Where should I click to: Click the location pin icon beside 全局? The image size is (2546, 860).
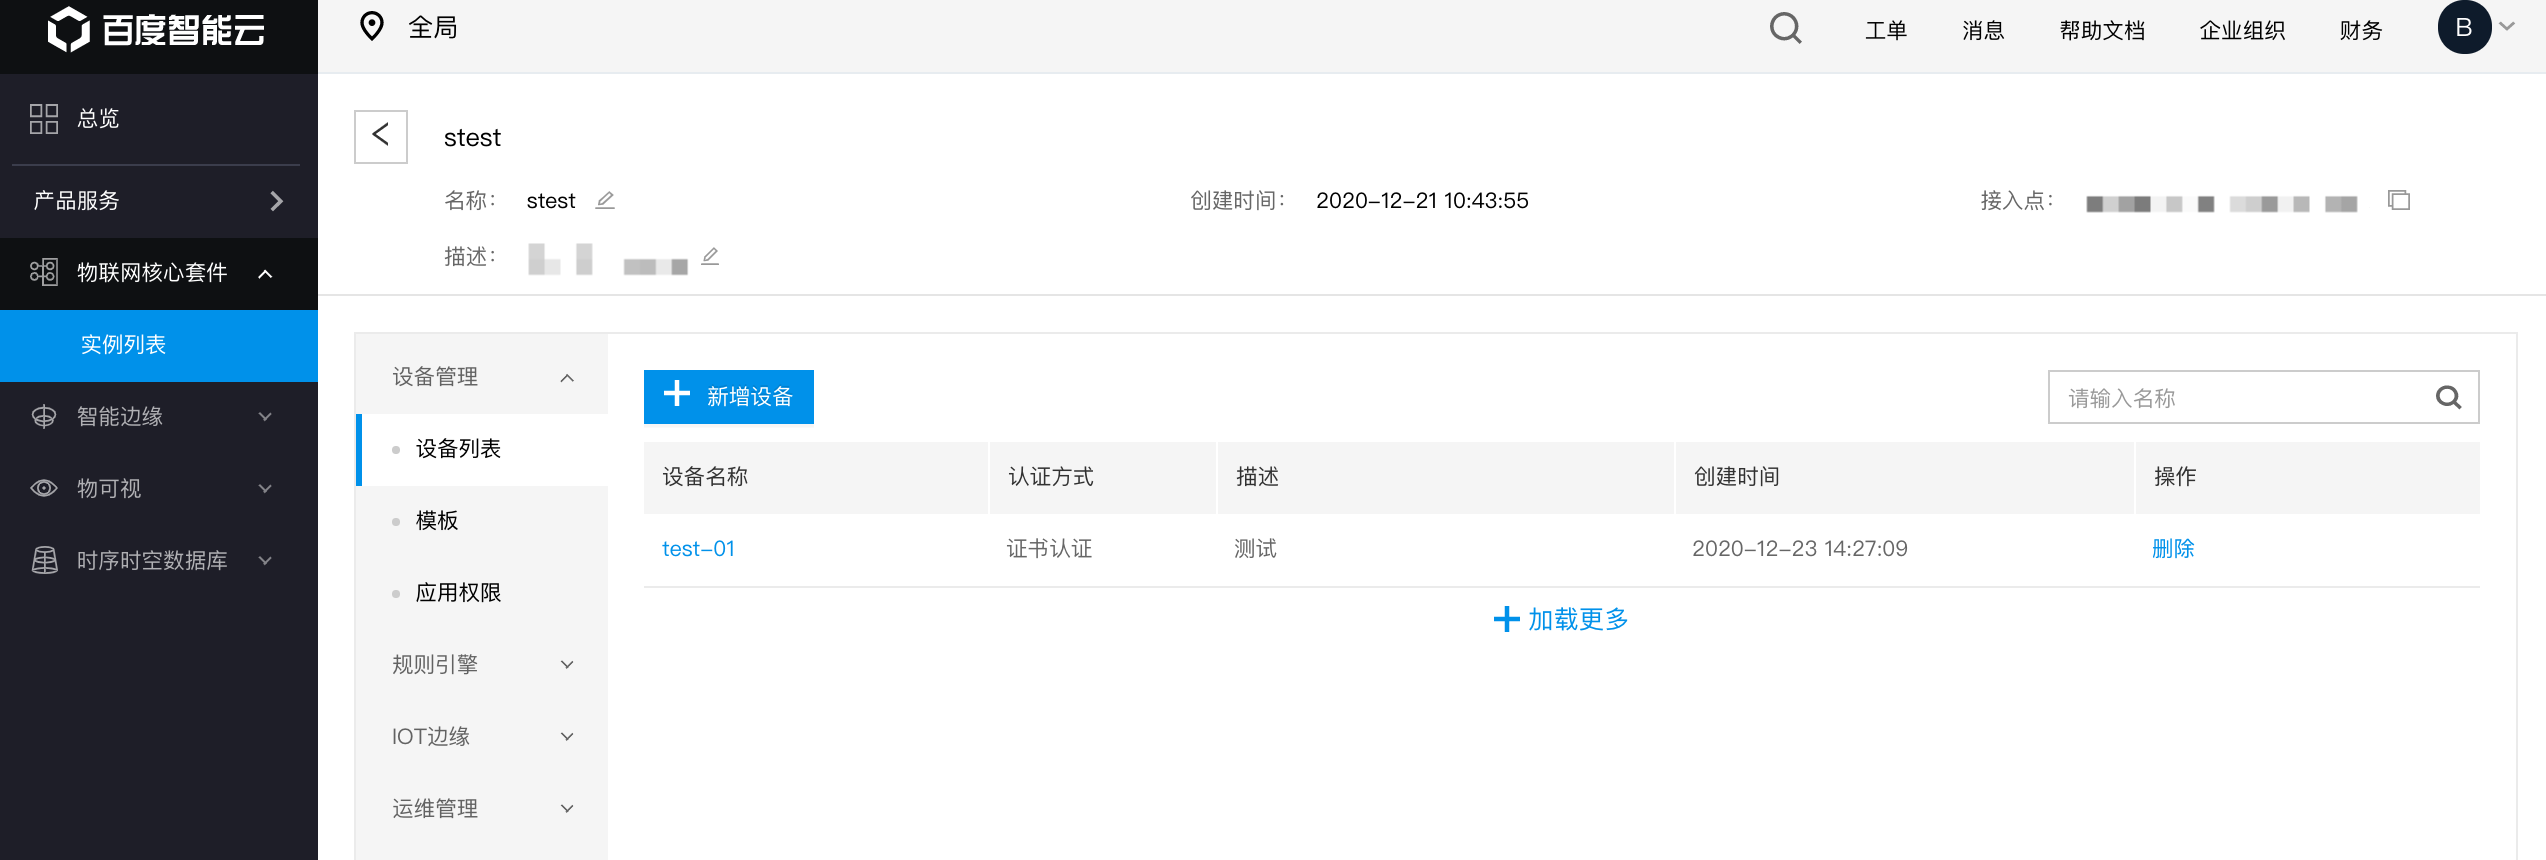pyautogui.click(x=372, y=27)
